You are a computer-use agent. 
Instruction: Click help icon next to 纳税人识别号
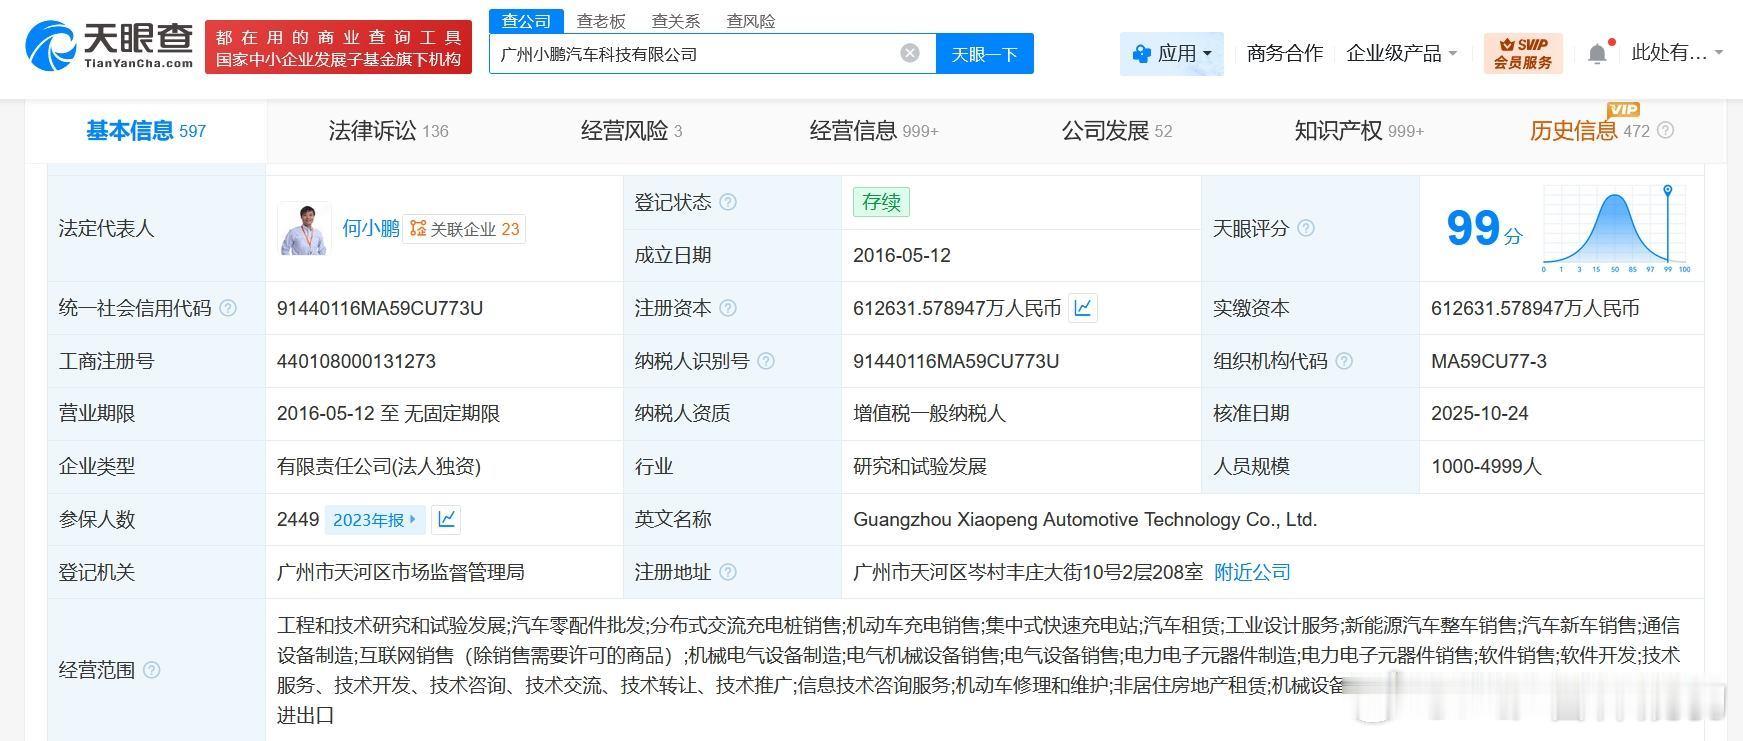766,361
